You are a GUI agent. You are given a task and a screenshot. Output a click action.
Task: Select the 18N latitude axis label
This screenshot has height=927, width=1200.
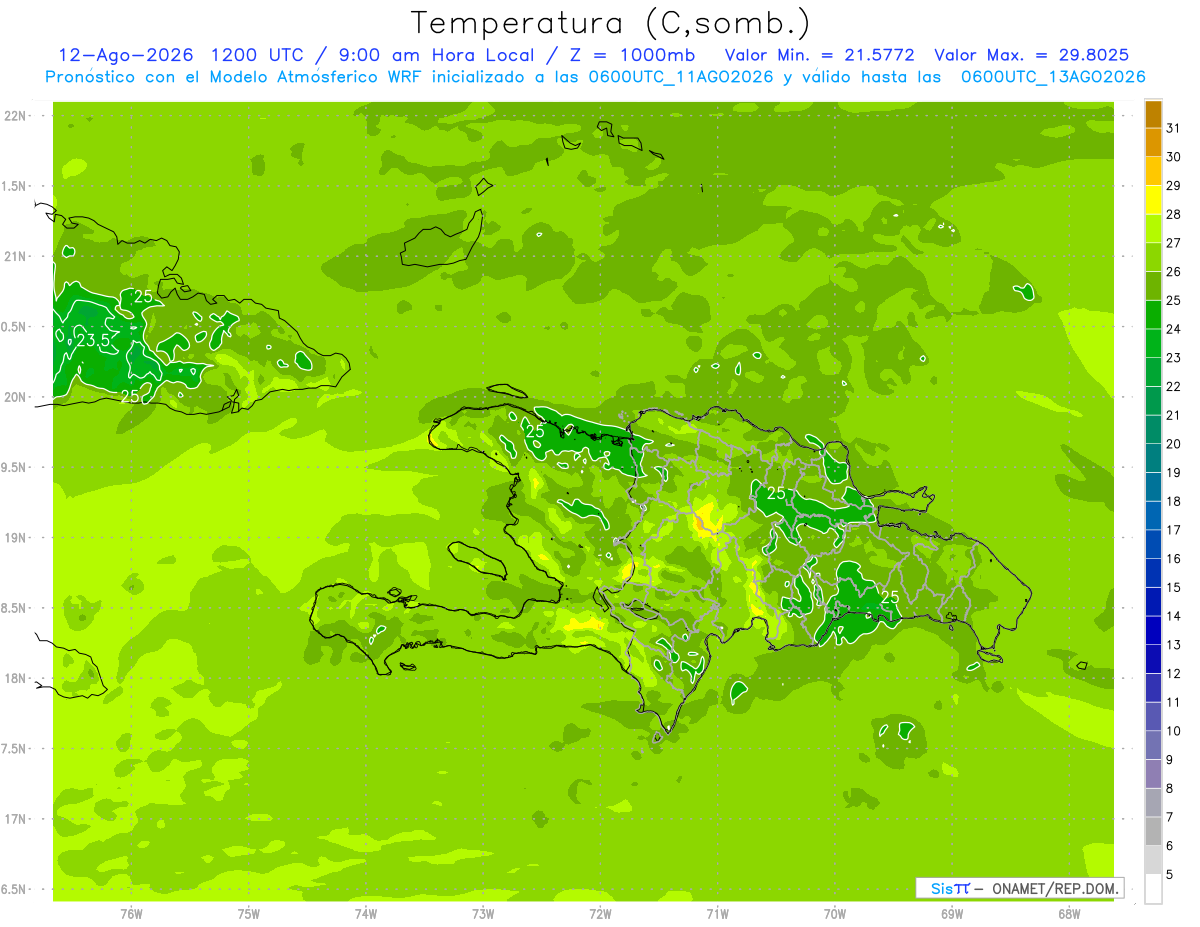(x=16, y=678)
